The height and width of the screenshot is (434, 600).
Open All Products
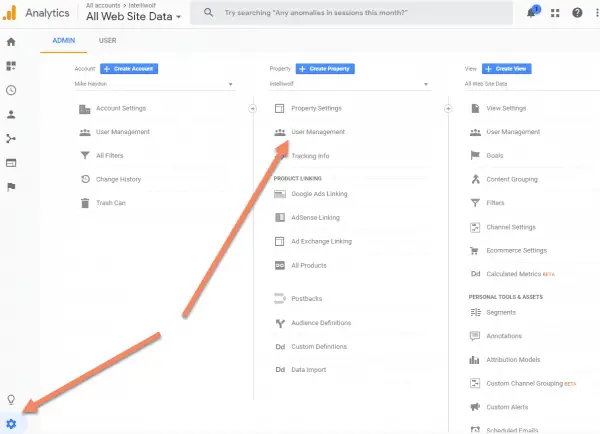(309, 266)
